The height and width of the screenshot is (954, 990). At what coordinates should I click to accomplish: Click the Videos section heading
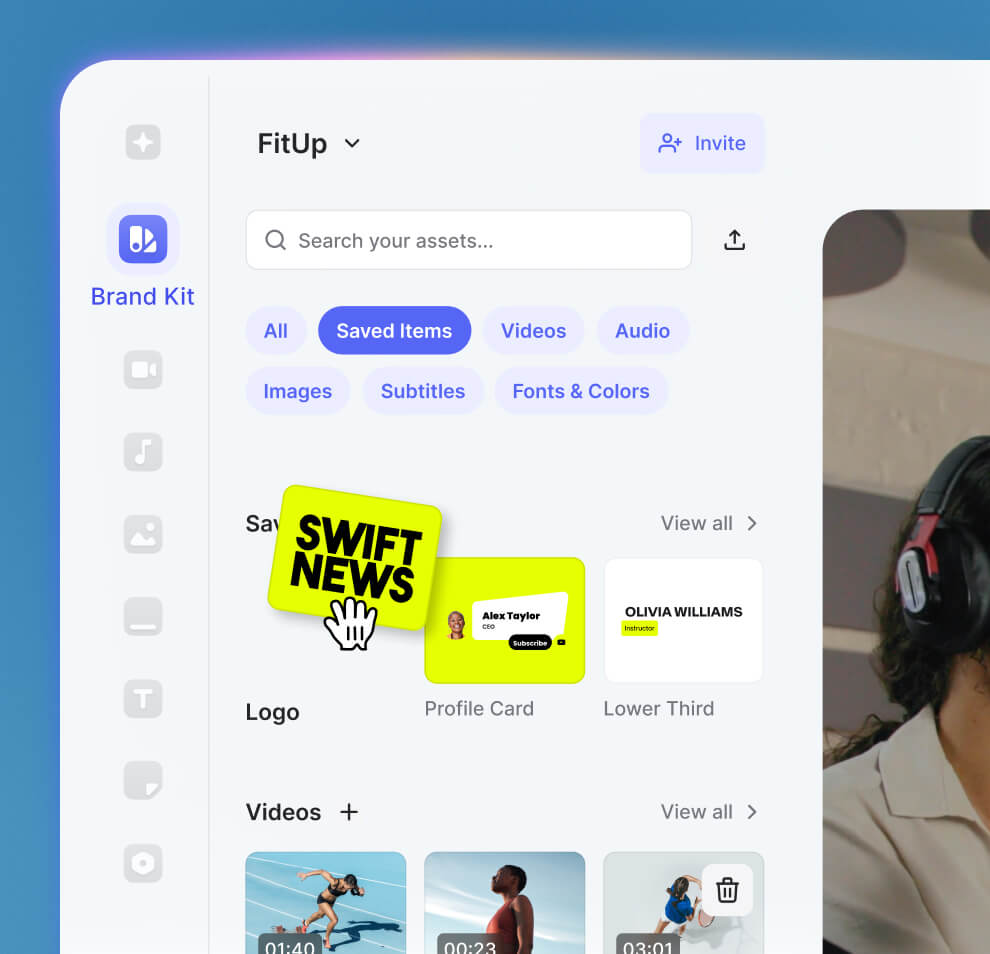tap(283, 812)
